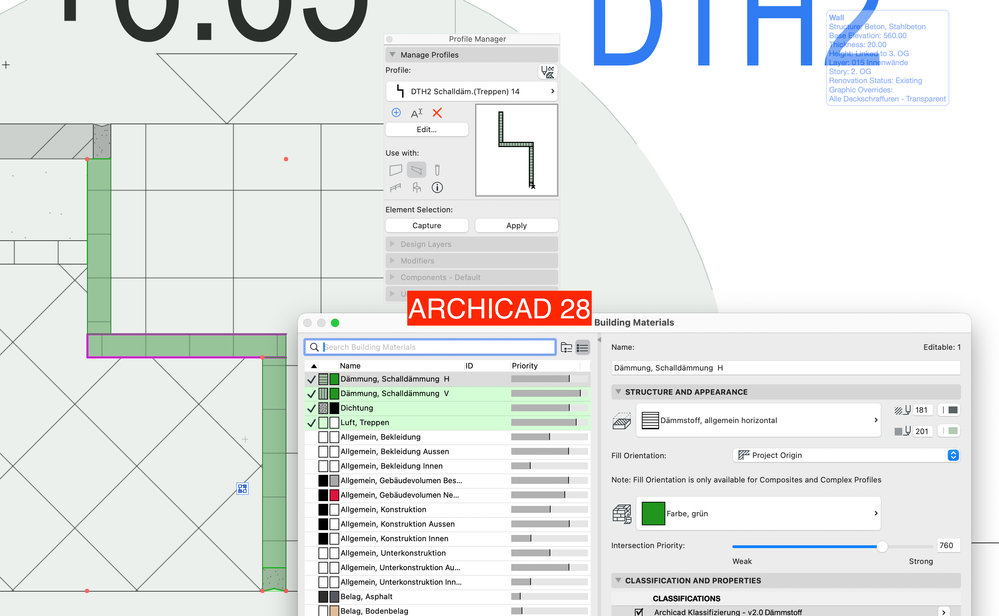Select Allgemein, Unterkonstruktion material
999x616 pixels.
tap(447, 553)
